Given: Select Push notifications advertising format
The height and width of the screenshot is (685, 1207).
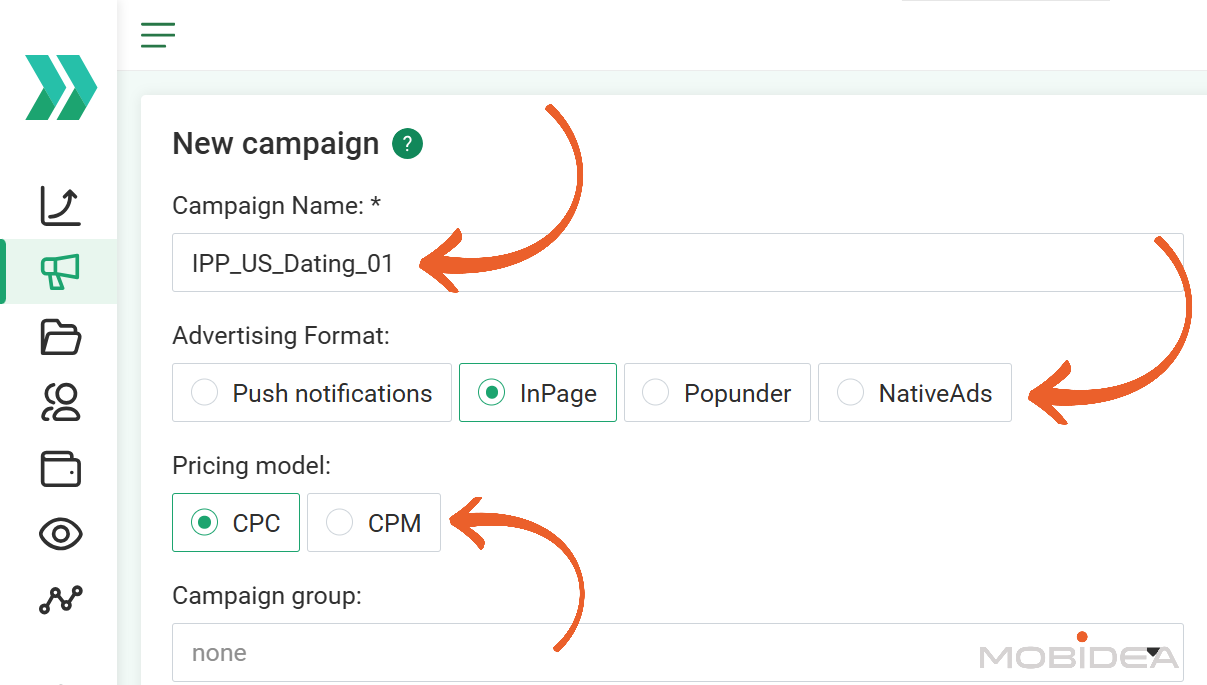Looking at the screenshot, I should click(312, 393).
